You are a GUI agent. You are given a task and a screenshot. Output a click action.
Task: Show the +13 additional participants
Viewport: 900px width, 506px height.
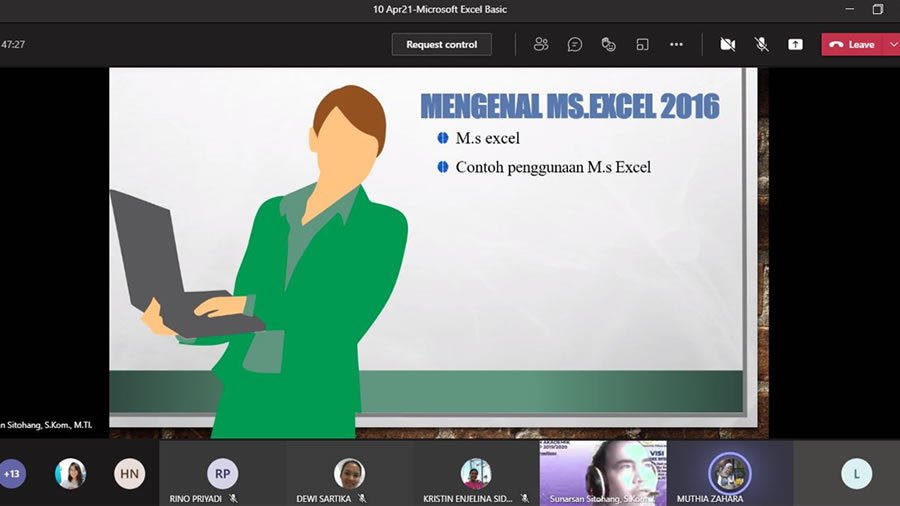click(12, 473)
